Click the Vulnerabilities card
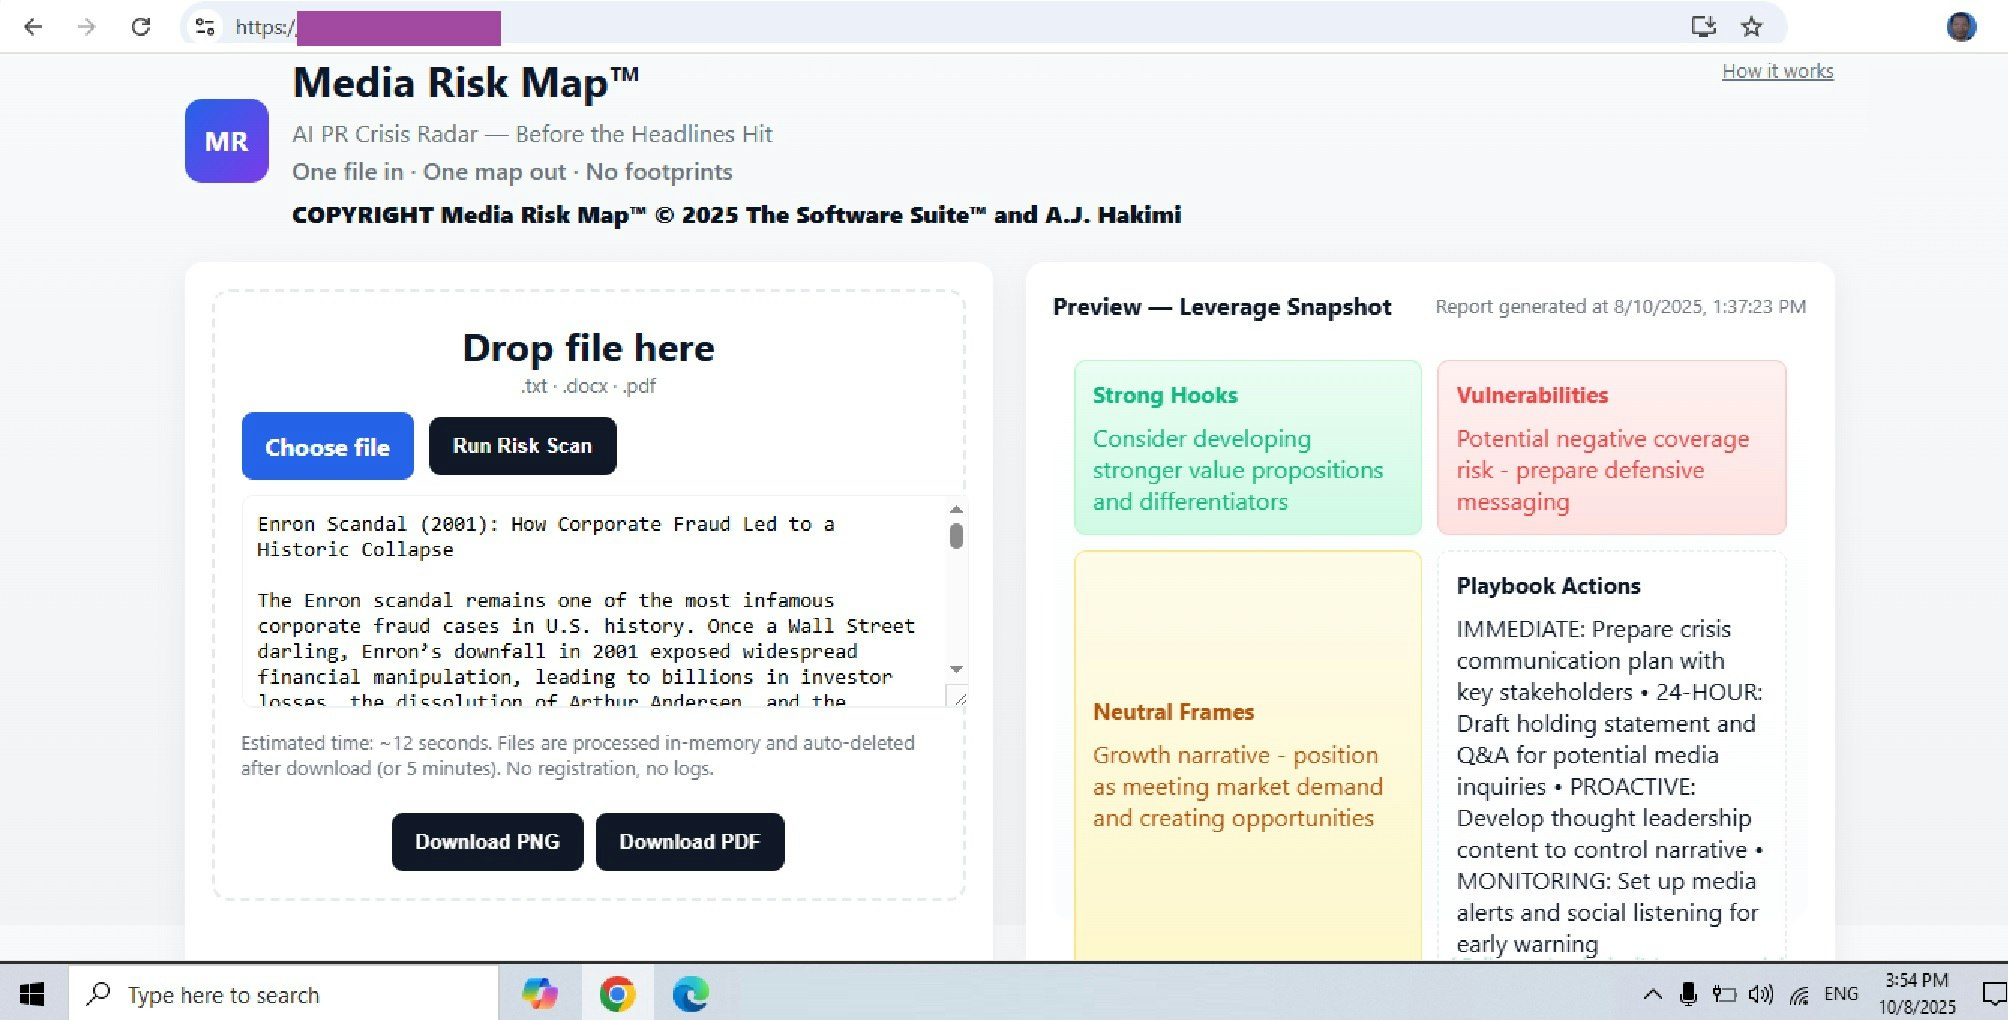This screenshot has width=2008, height=1020. click(x=1611, y=447)
